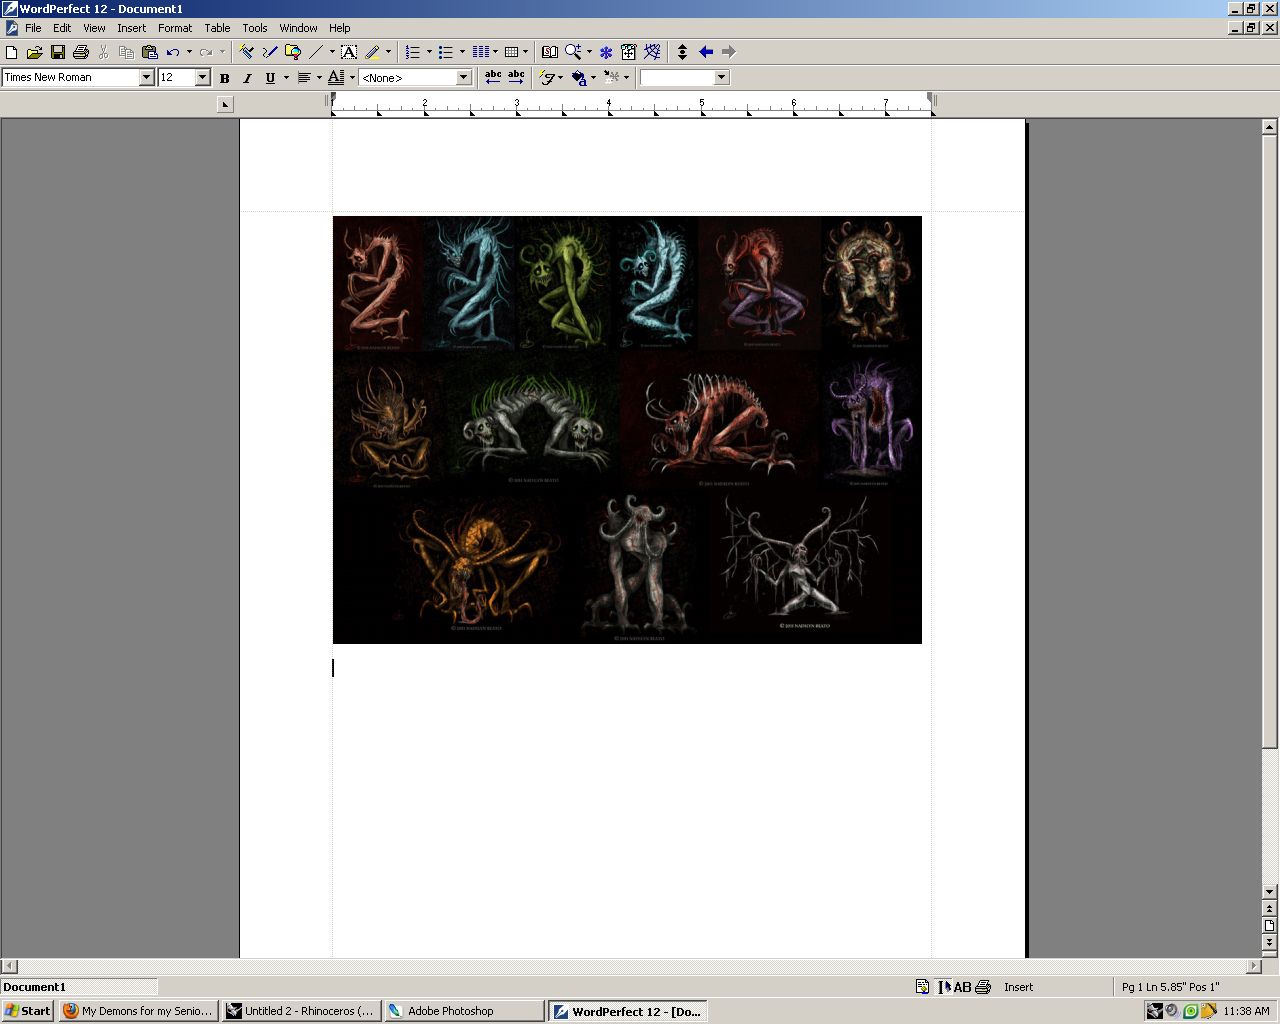Click the WordPerfect 12 taskbar button

point(627,1011)
